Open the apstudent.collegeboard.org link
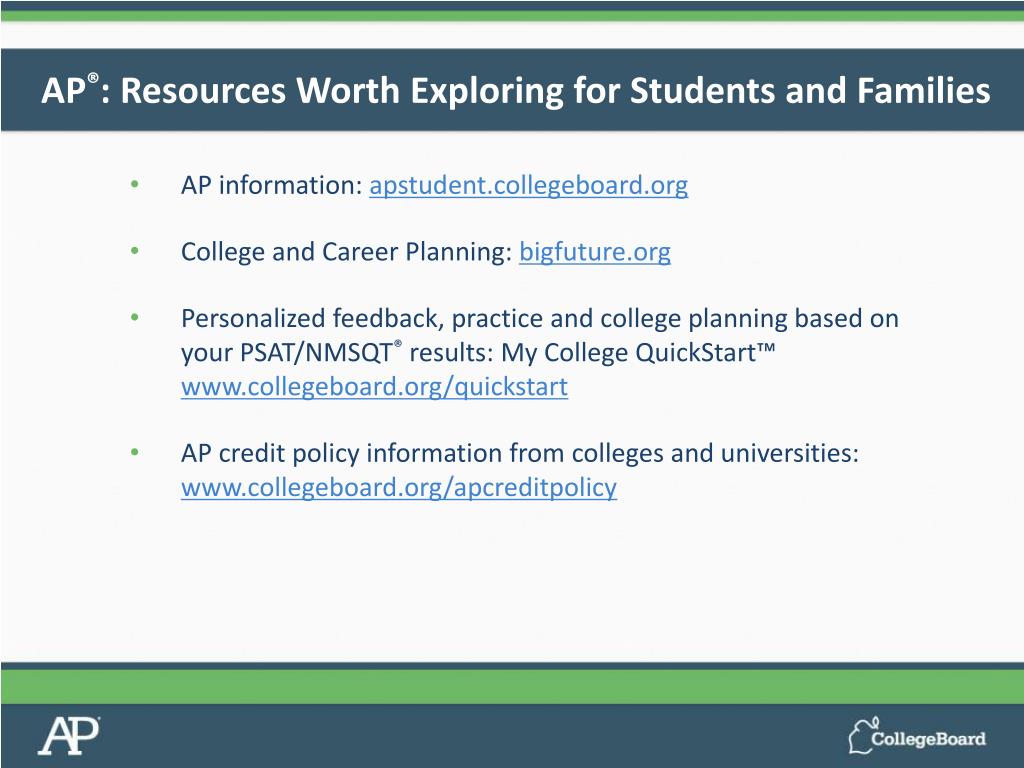 point(528,185)
